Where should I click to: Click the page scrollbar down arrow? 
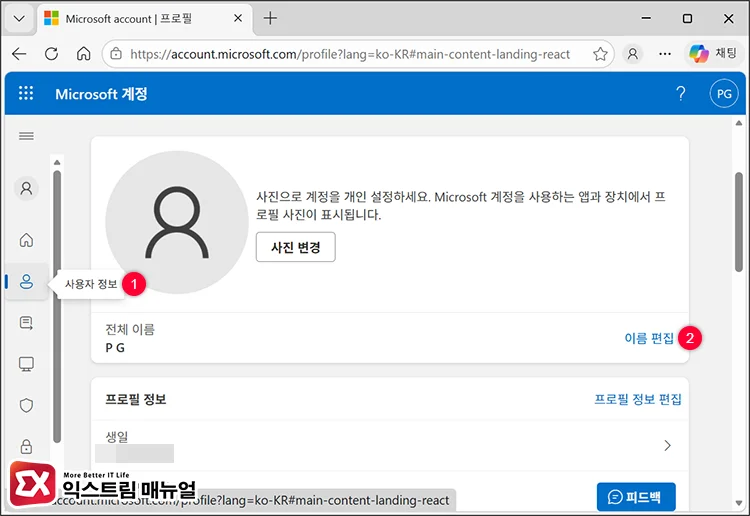tap(739, 504)
